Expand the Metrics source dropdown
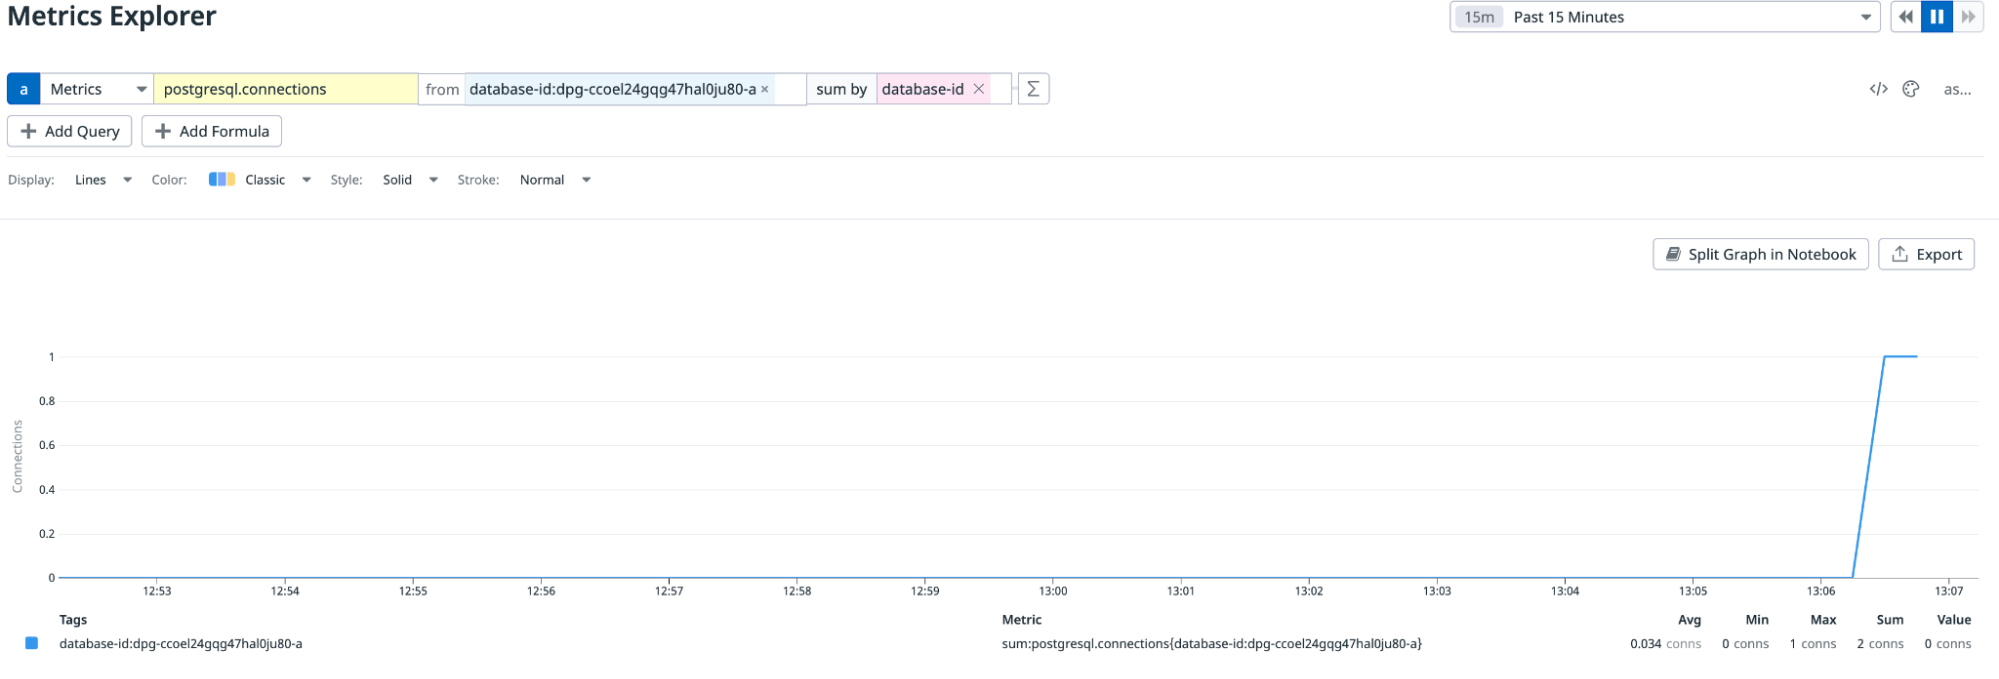This screenshot has height=679, width=1999. click(97, 89)
